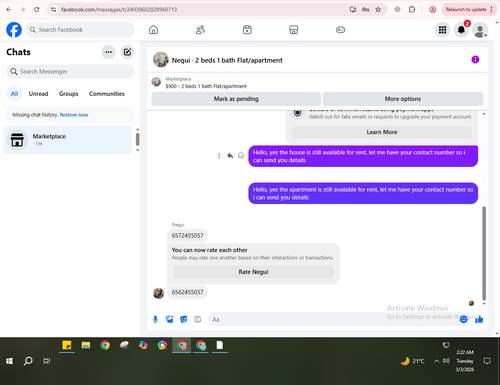Open conversation information purple icon
The width and height of the screenshot is (500, 385).
[x=475, y=60]
